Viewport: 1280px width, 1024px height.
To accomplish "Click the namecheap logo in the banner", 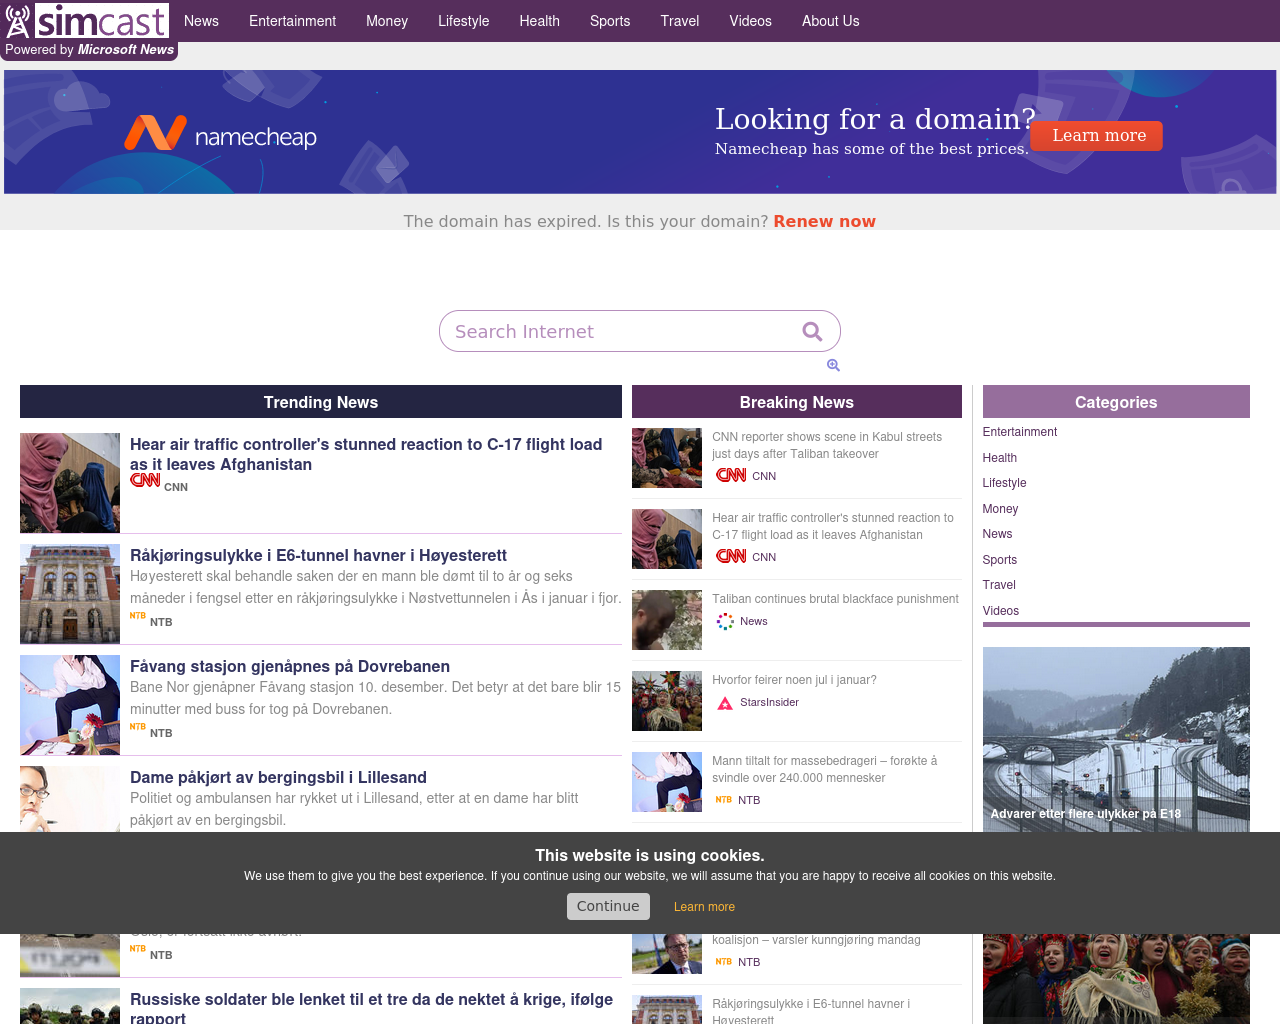I will pos(220,134).
